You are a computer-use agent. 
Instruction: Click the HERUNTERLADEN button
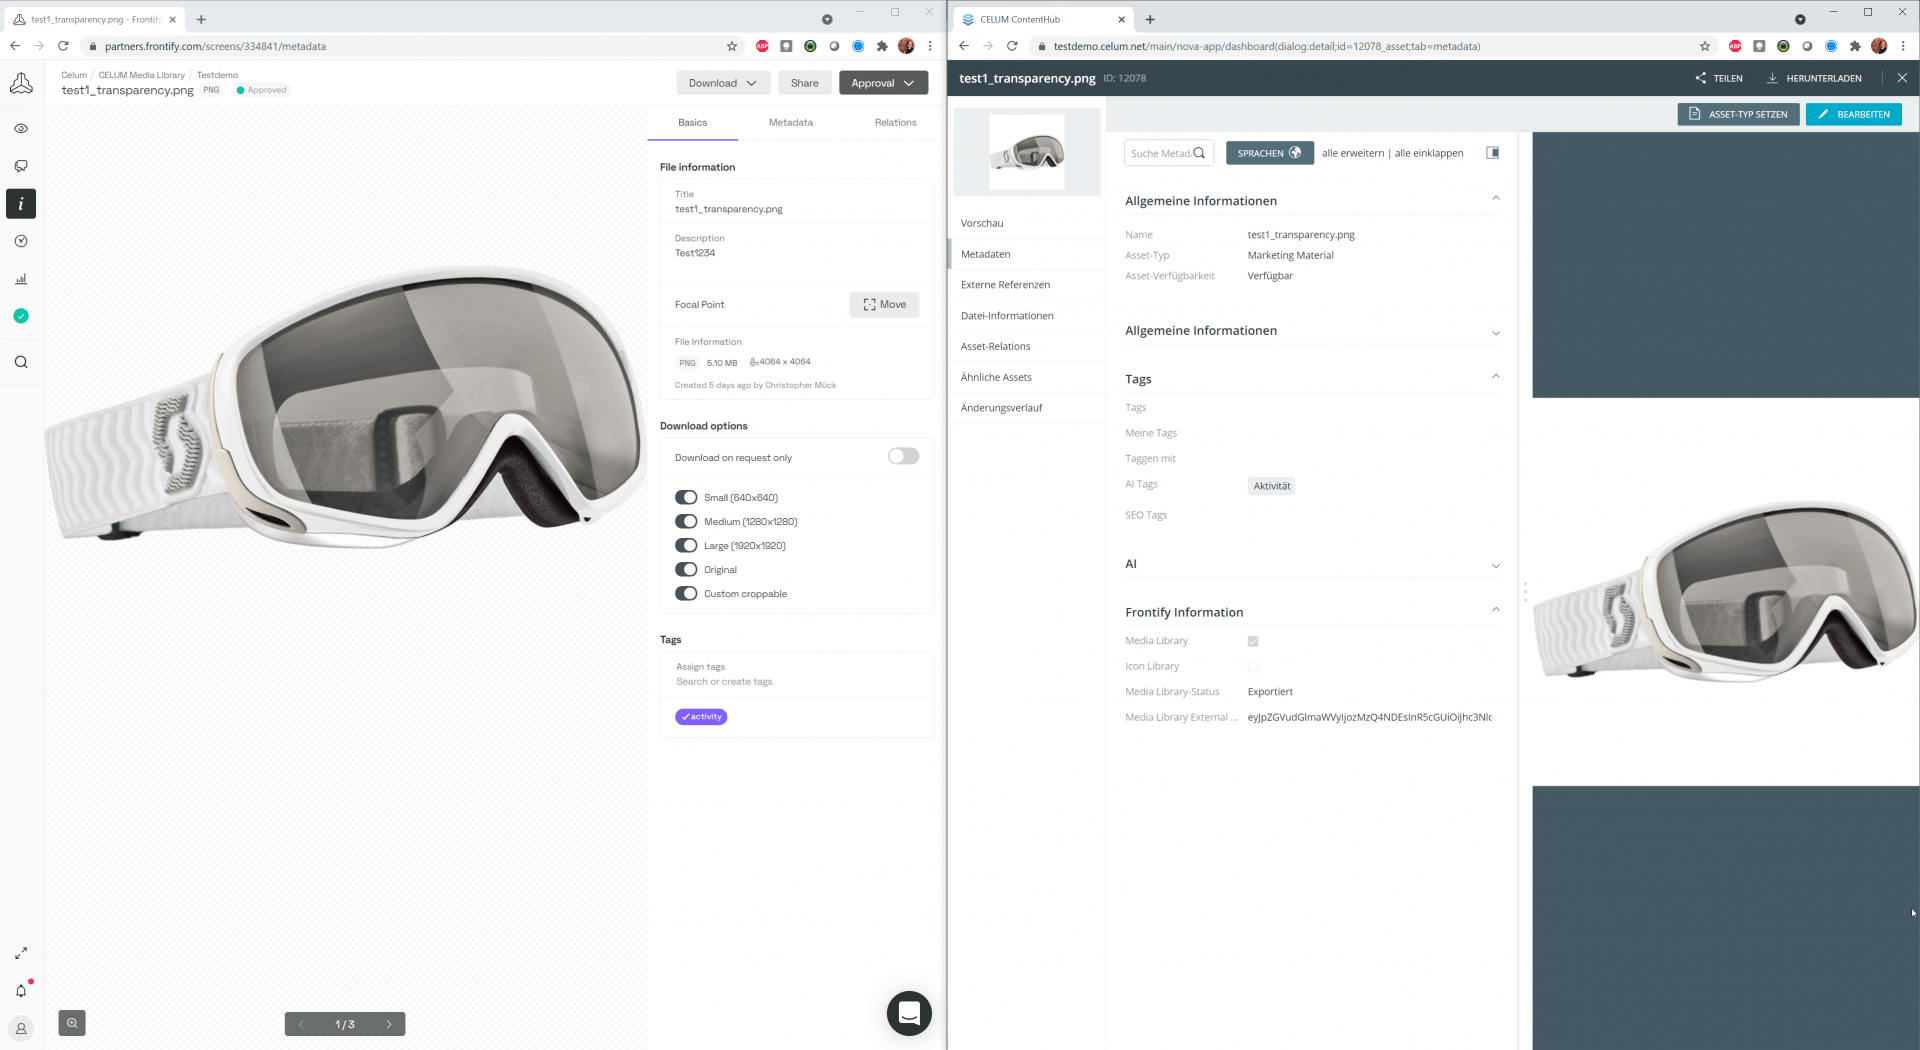tap(1813, 77)
